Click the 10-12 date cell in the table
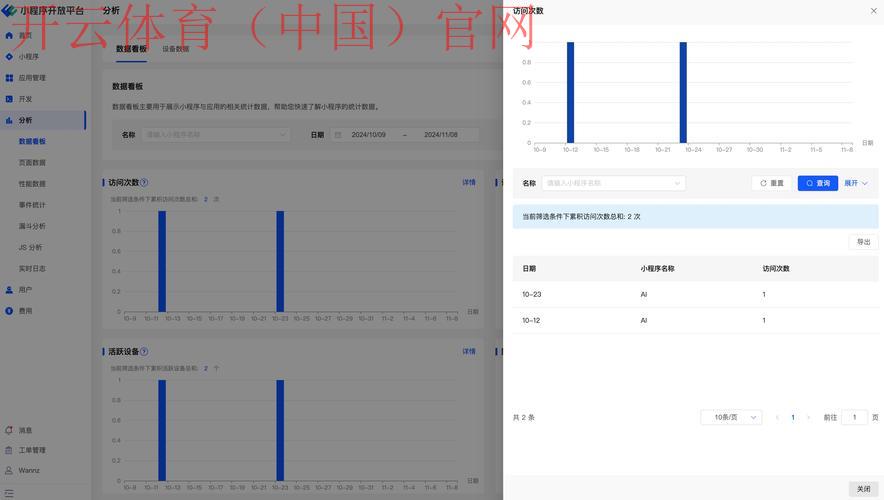The width and height of the screenshot is (884, 500). 531,321
